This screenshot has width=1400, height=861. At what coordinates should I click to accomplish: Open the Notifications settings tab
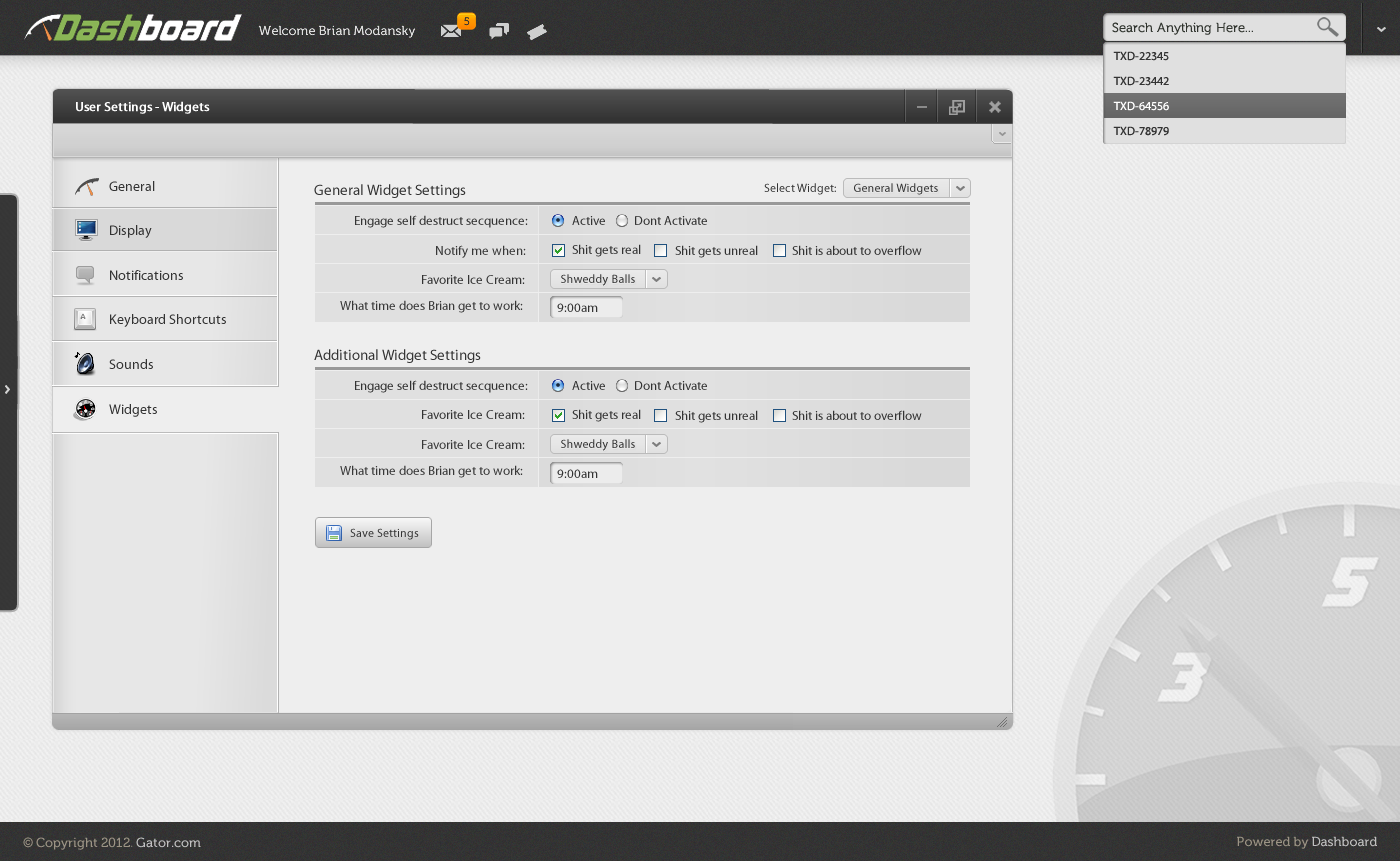click(x=165, y=275)
